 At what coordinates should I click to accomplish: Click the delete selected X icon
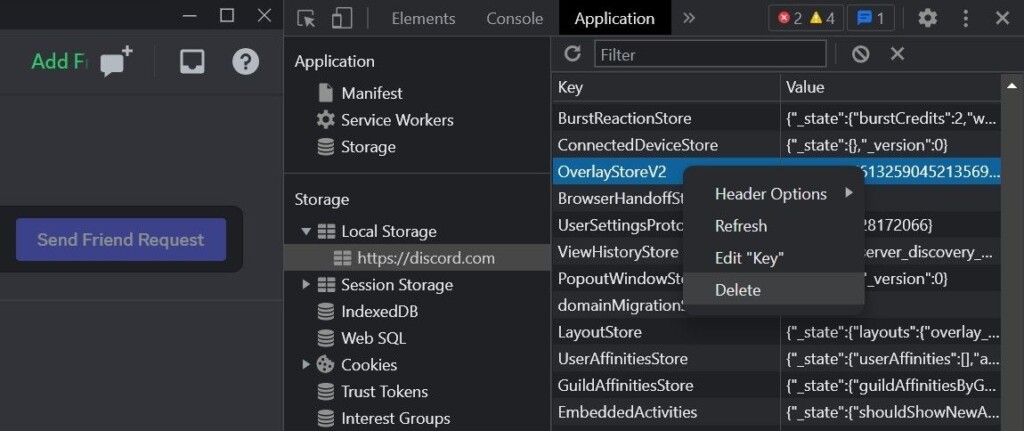coord(897,54)
